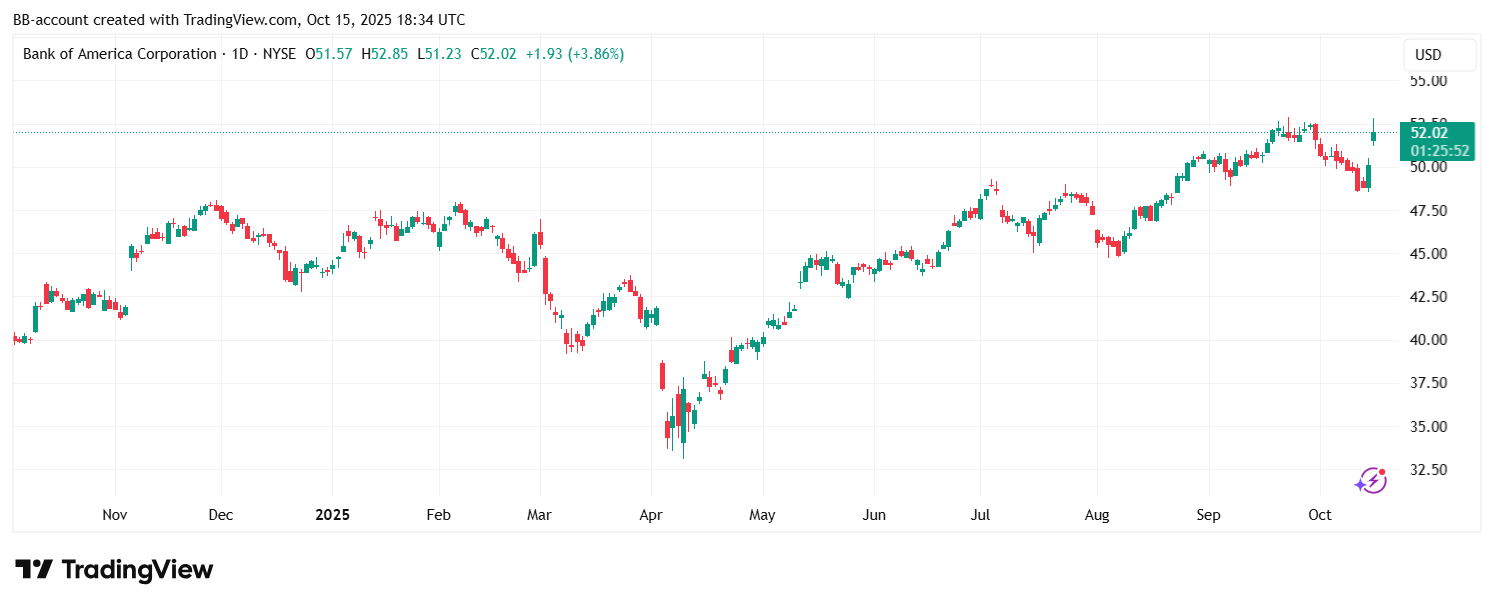
Task: Select the Dec label on time axis
Action: tap(221, 515)
